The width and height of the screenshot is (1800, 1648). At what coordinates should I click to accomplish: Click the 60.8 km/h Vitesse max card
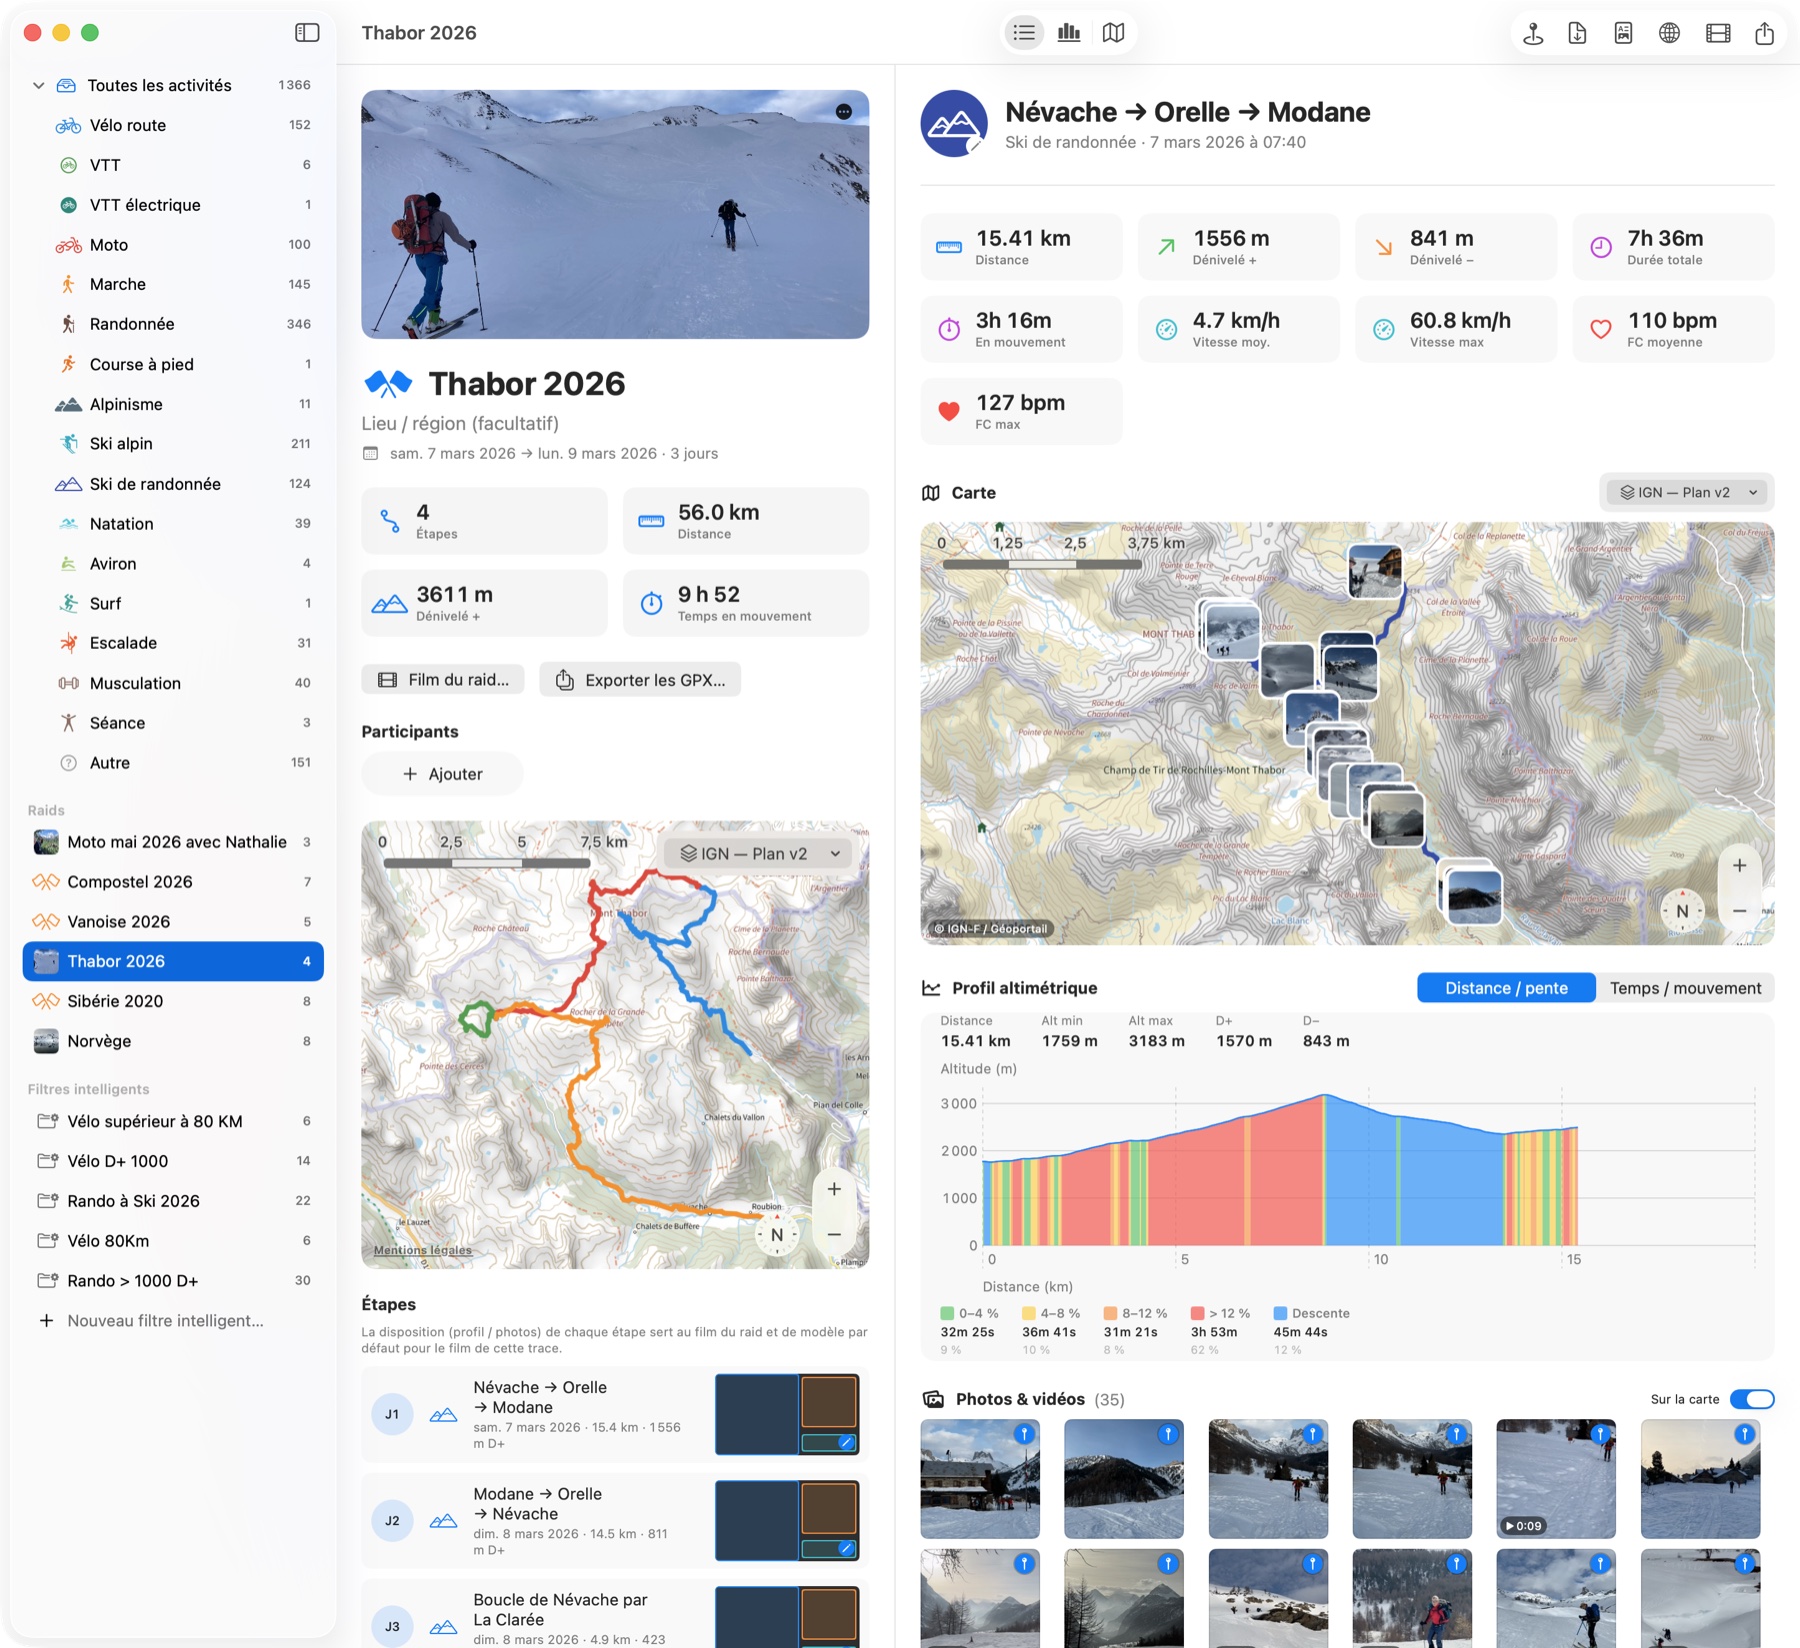point(1456,329)
